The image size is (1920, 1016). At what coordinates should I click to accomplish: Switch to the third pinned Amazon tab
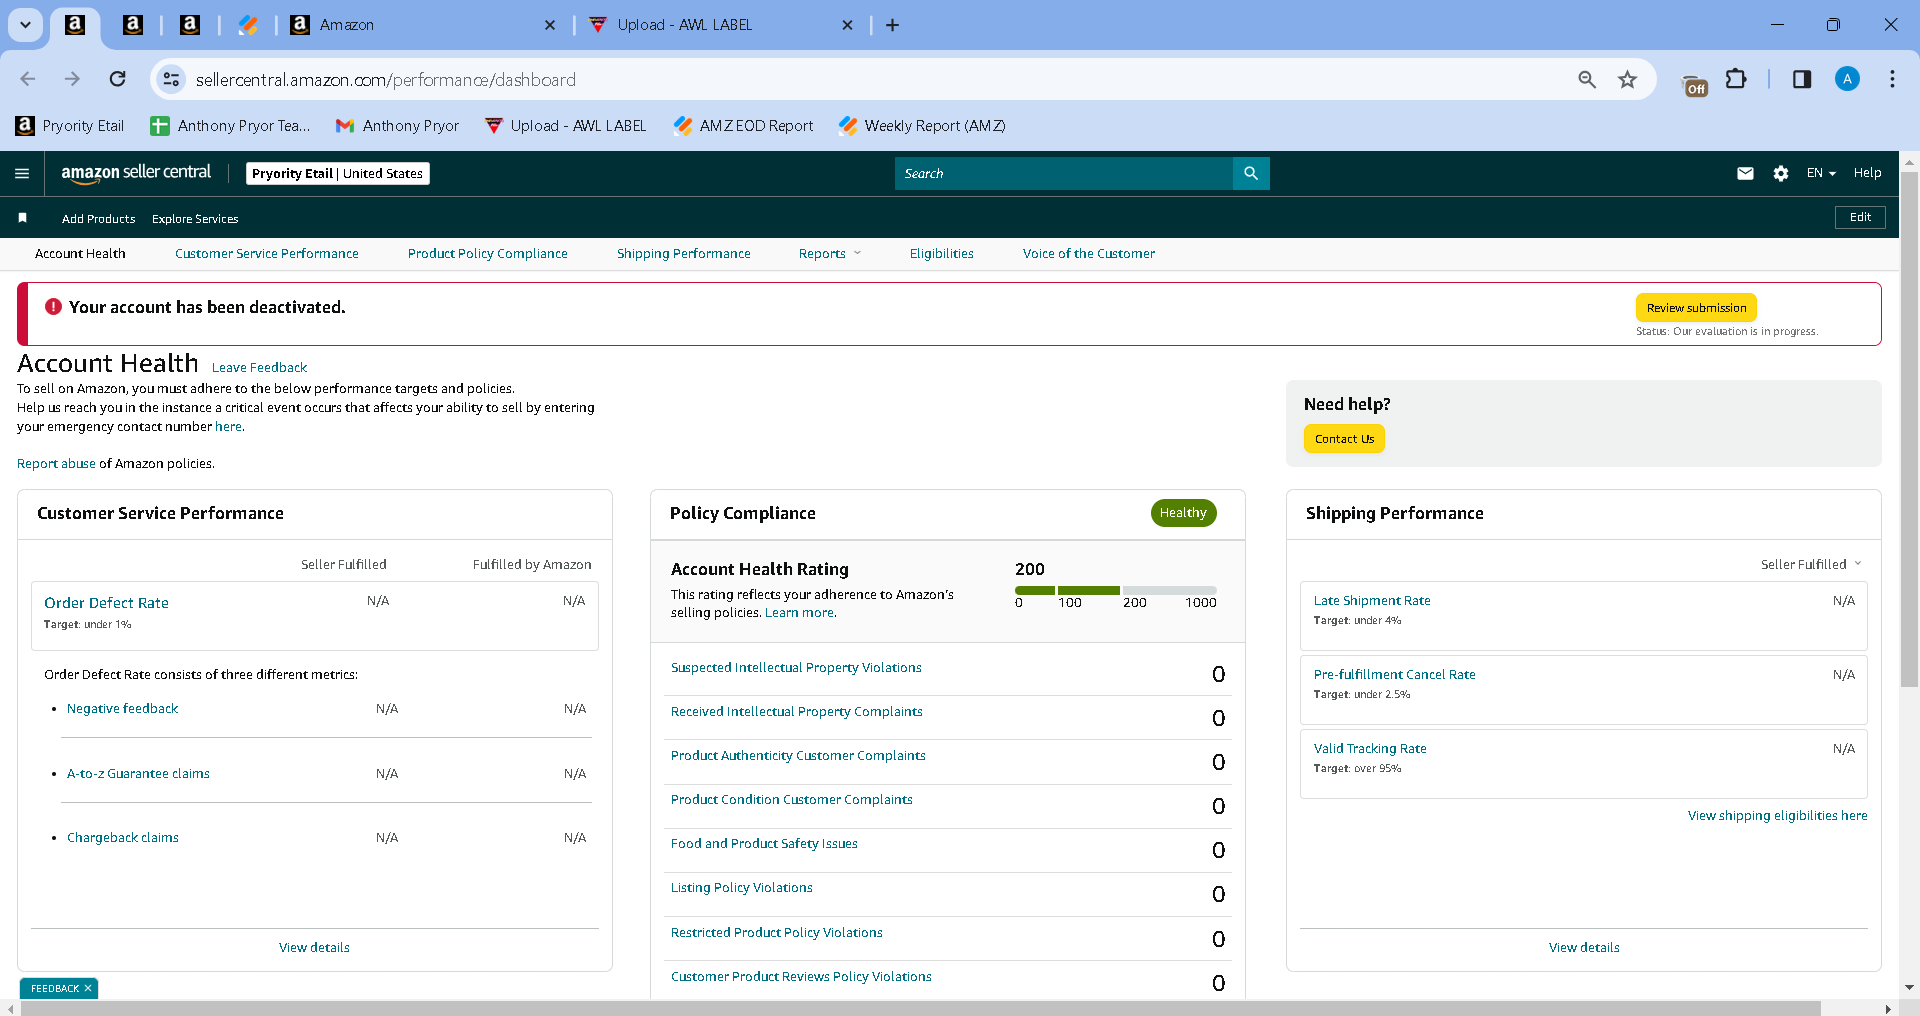click(190, 25)
